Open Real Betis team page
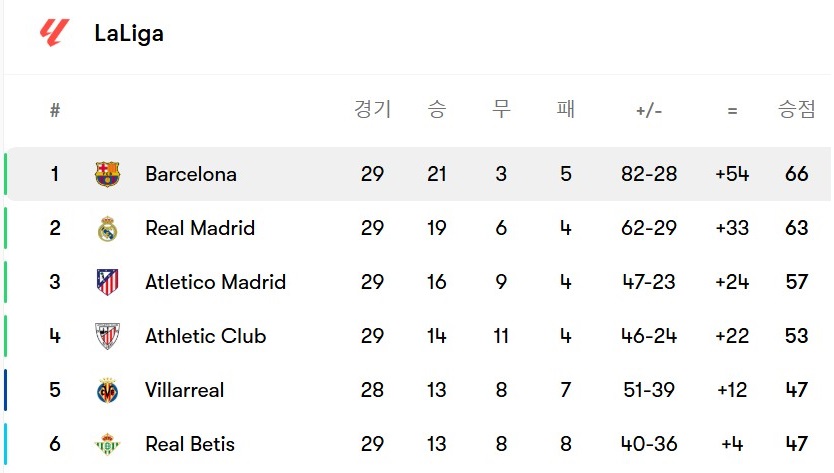 pos(190,444)
